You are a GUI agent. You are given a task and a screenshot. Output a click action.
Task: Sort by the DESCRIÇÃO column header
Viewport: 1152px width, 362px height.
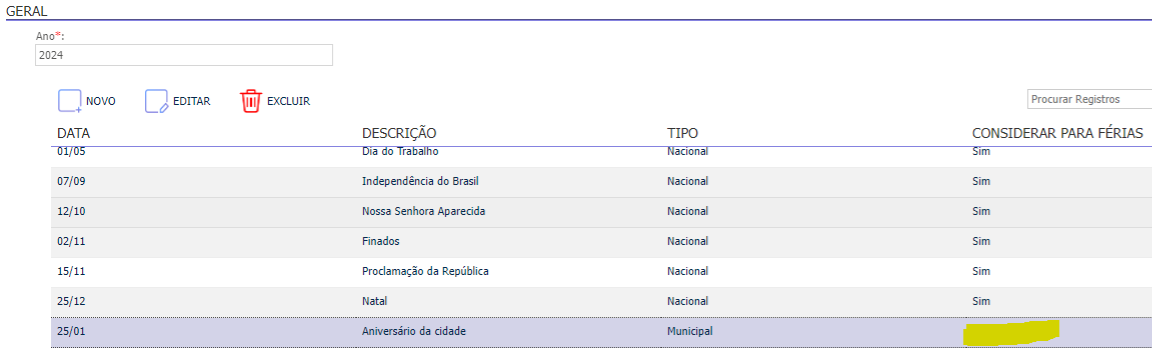[399, 134]
